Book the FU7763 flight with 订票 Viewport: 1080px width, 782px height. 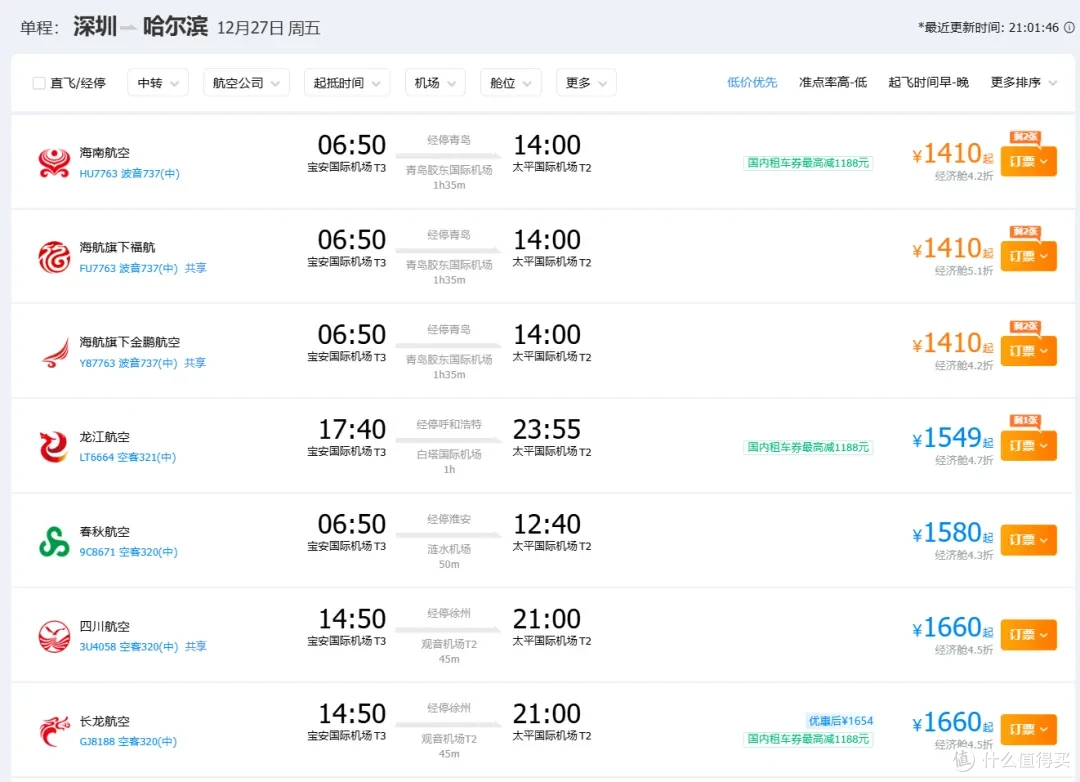click(x=1028, y=256)
